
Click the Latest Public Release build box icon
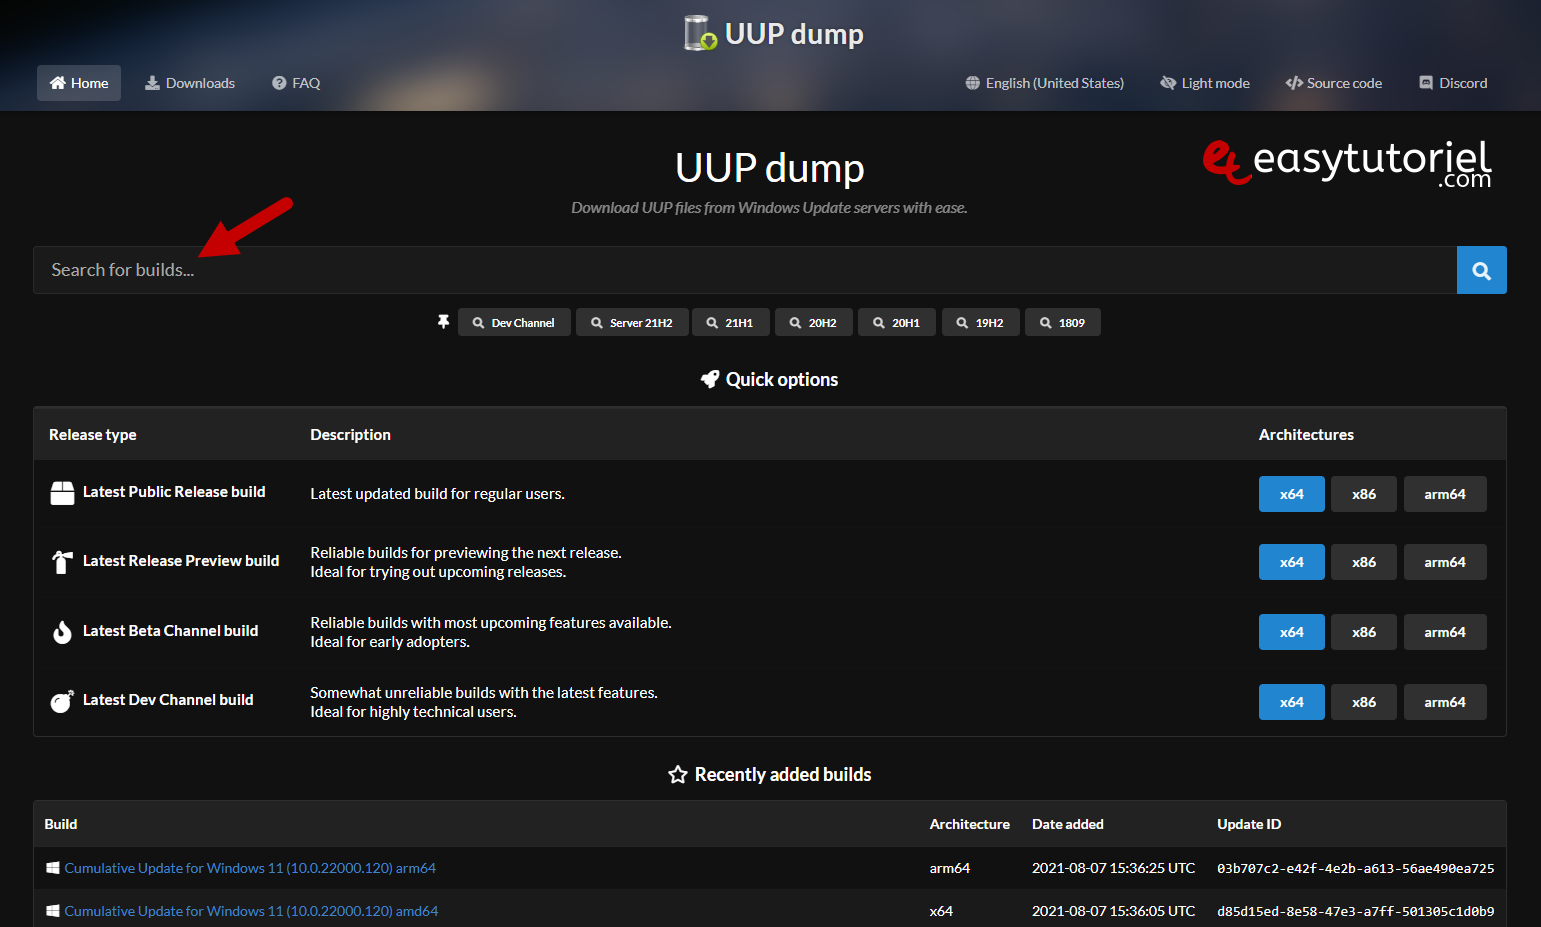pos(62,493)
